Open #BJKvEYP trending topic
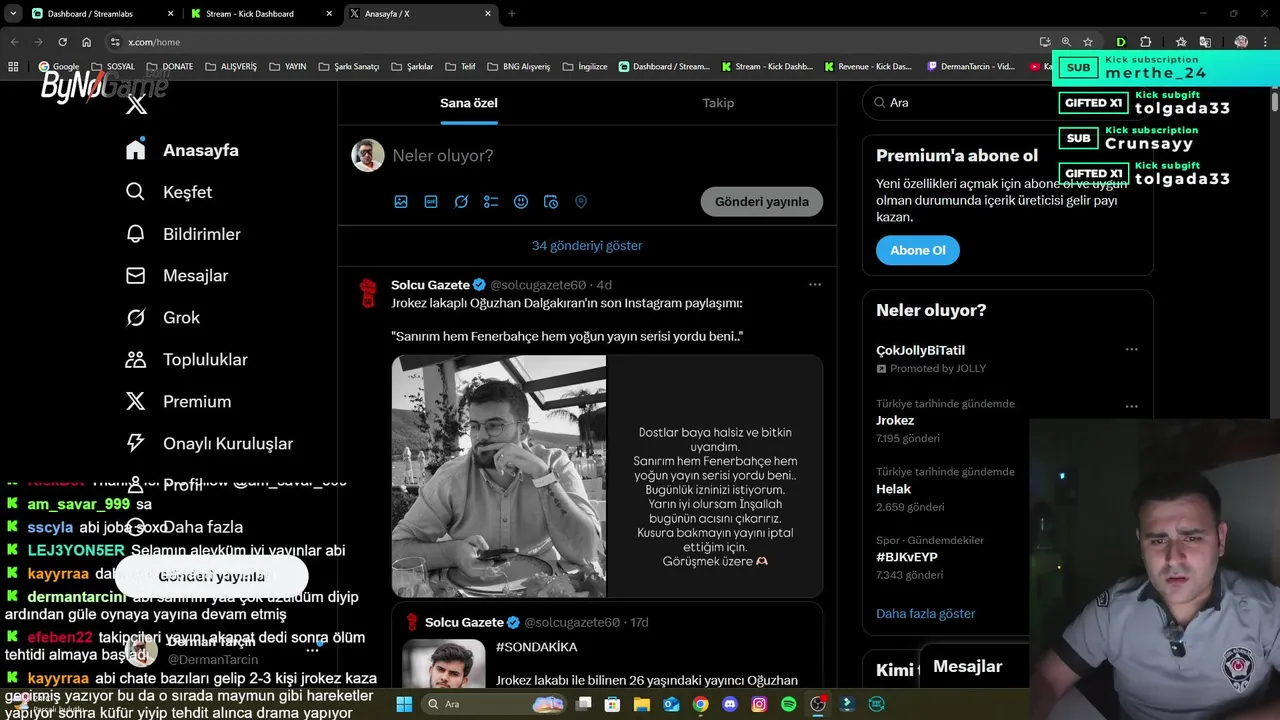Viewport: 1280px width, 720px height. click(907, 557)
